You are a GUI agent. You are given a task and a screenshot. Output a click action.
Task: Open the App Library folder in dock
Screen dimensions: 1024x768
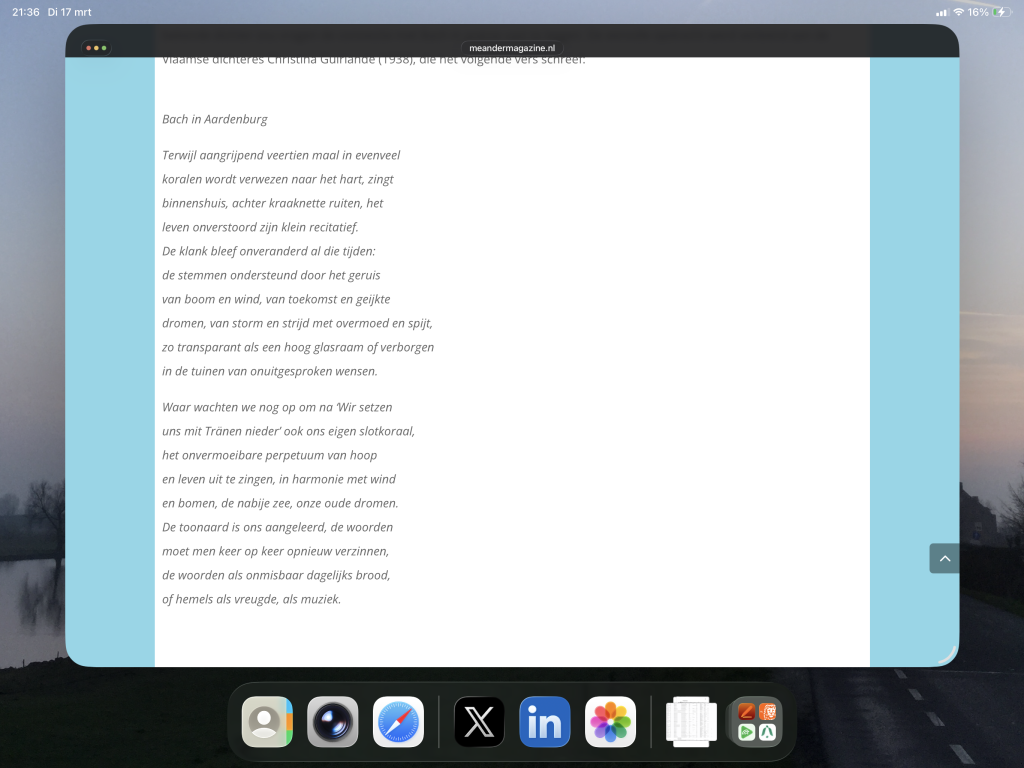pos(757,722)
